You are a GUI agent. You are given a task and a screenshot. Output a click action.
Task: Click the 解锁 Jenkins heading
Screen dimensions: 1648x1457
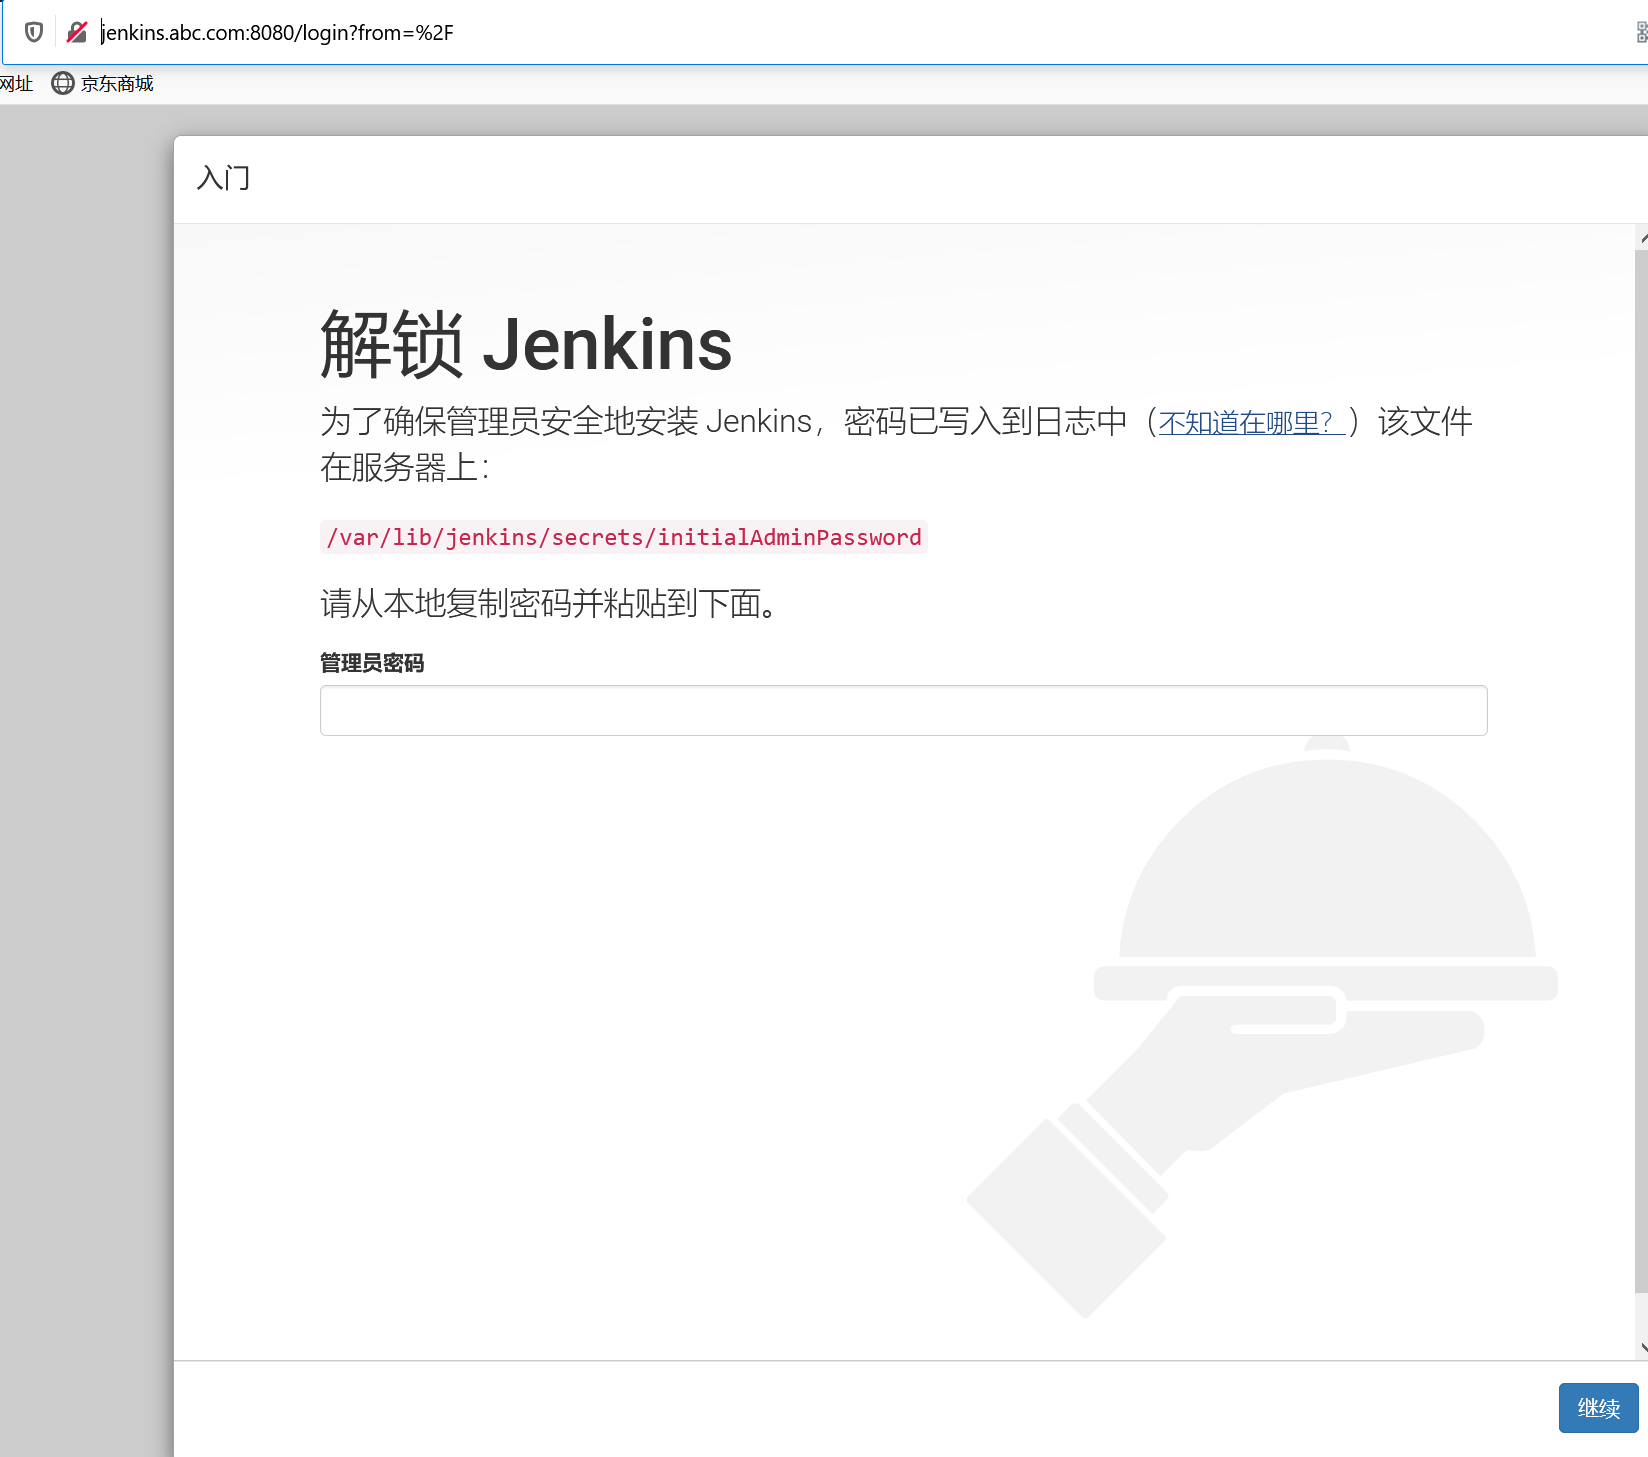point(526,345)
